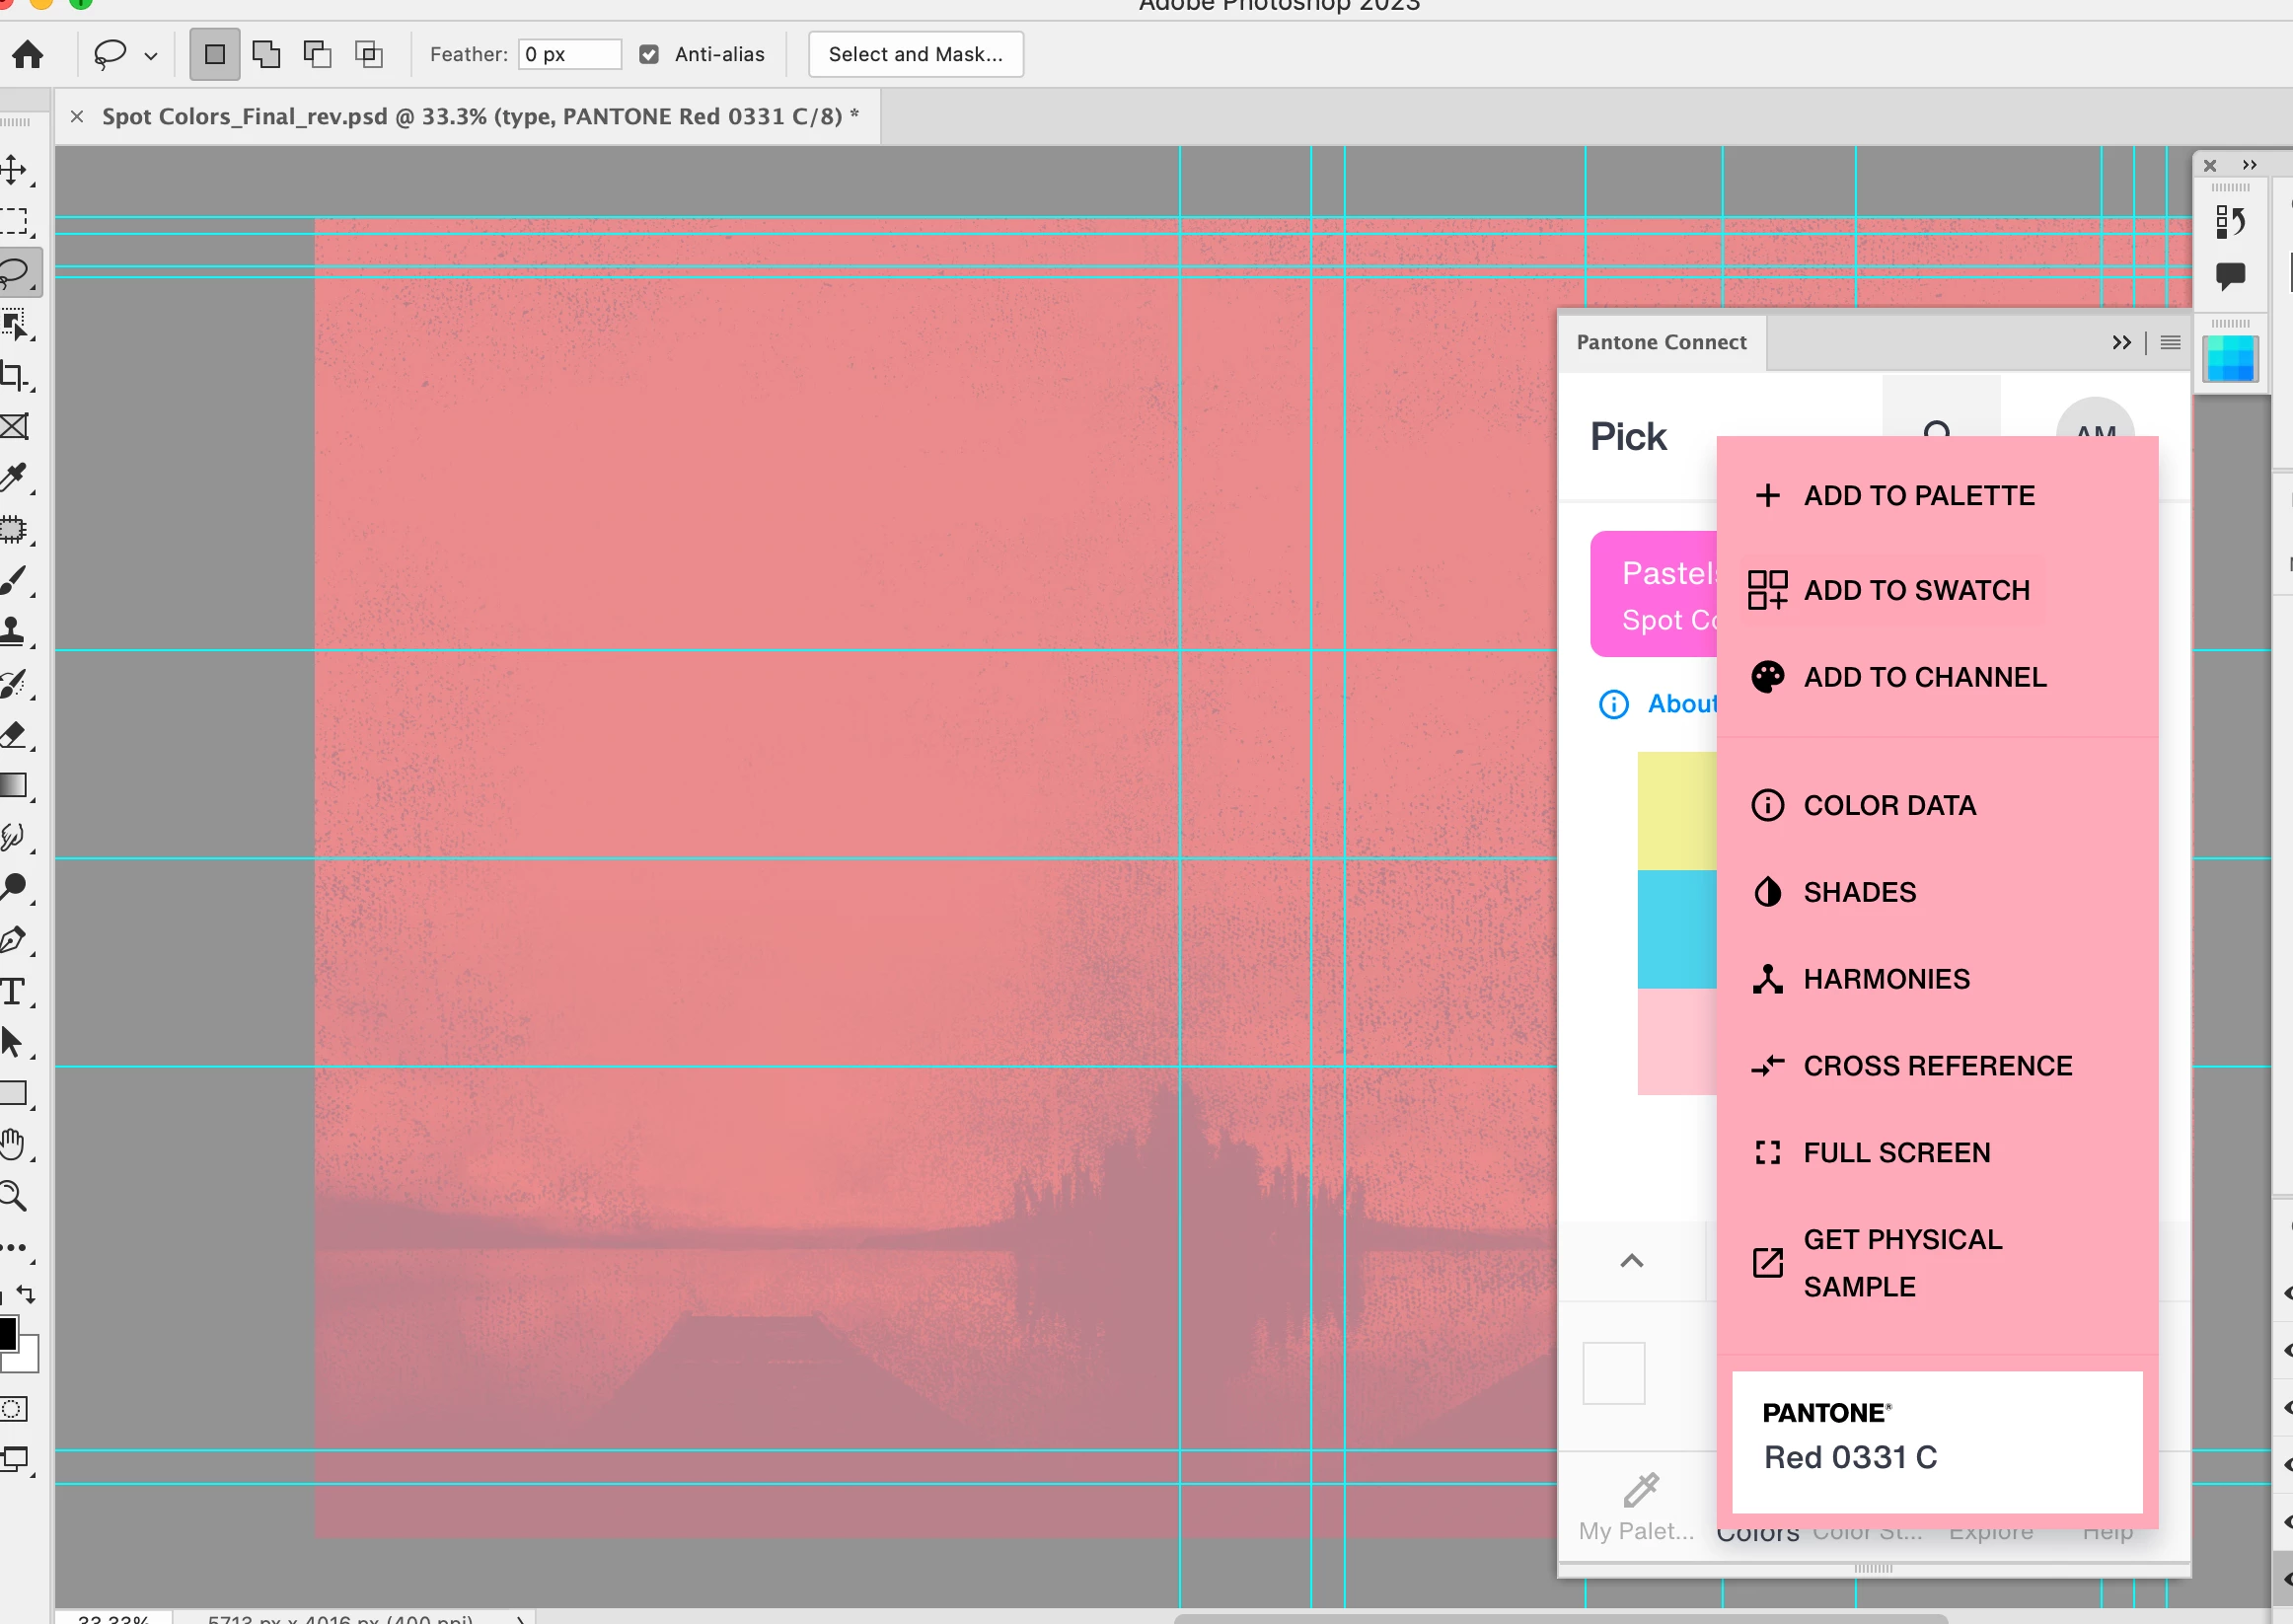The width and height of the screenshot is (2293, 1624).
Task: Click the Feather value input field
Action: [569, 54]
